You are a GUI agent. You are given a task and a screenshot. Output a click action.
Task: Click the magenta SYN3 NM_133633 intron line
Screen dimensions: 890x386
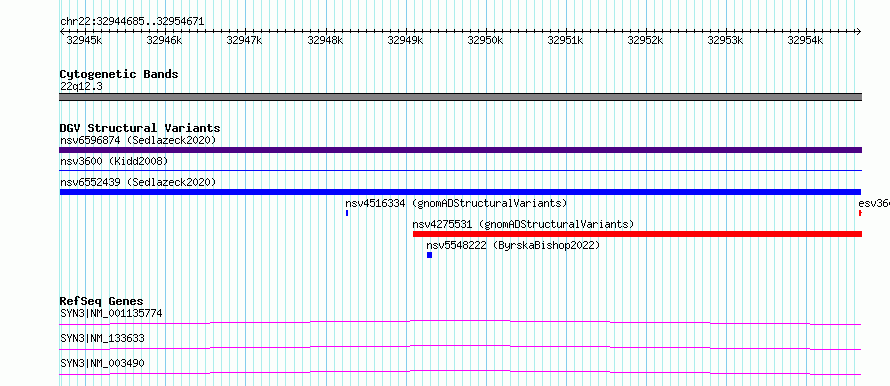(460, 347)
